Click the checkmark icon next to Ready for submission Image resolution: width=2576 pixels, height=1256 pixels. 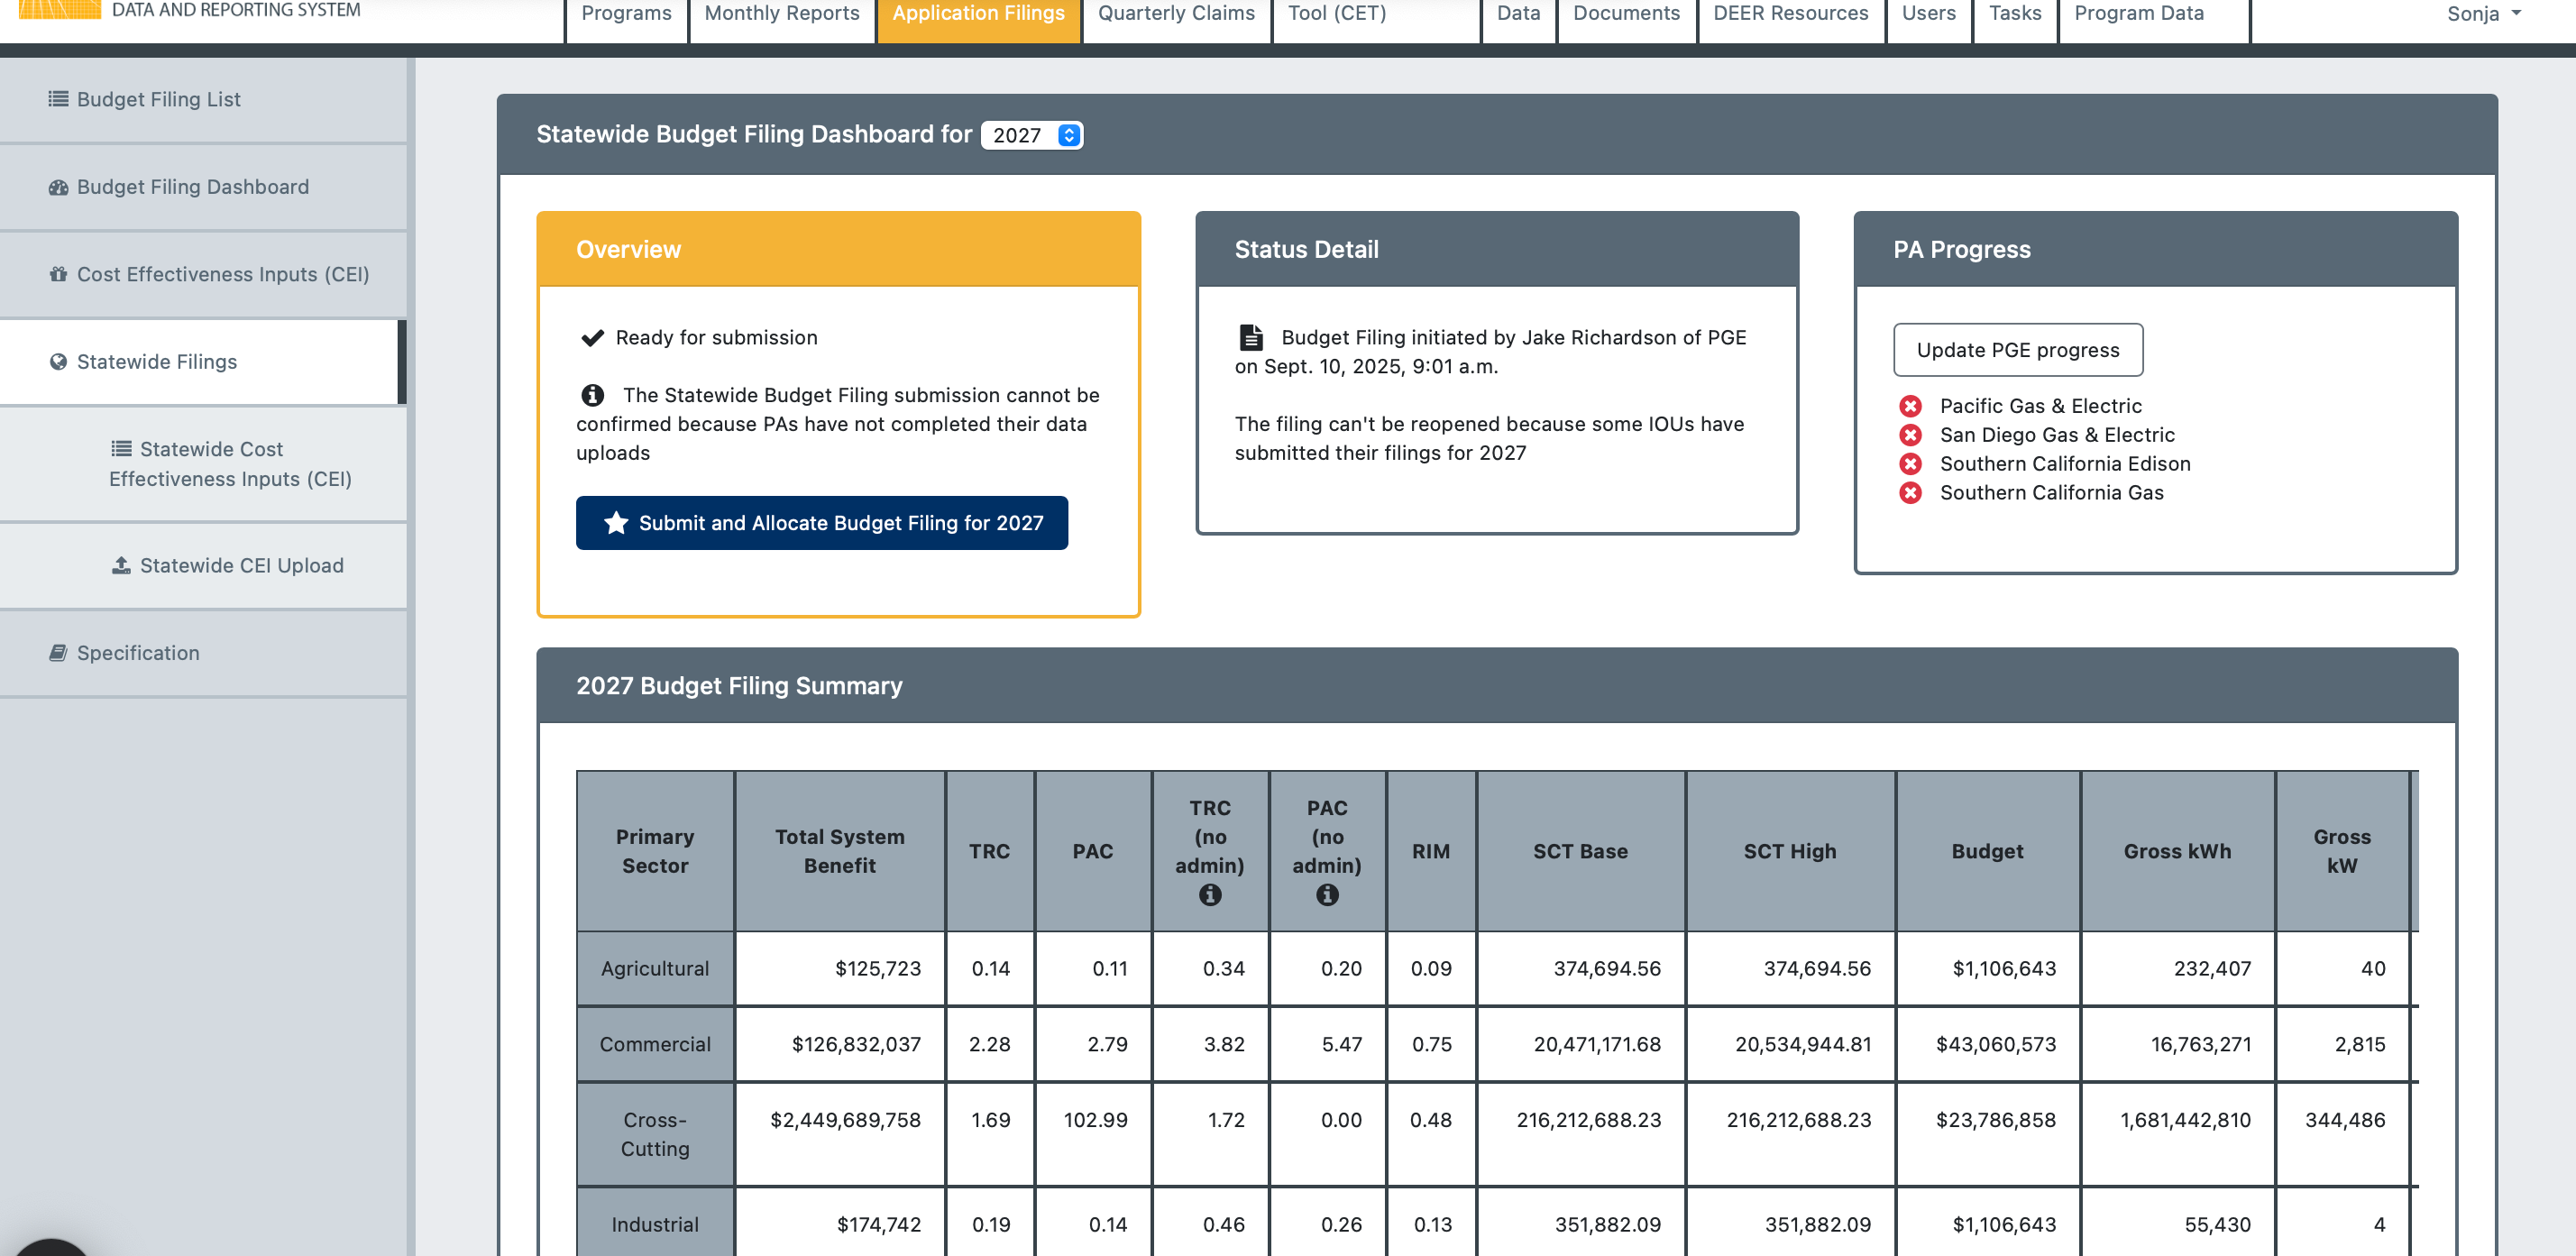592,338
